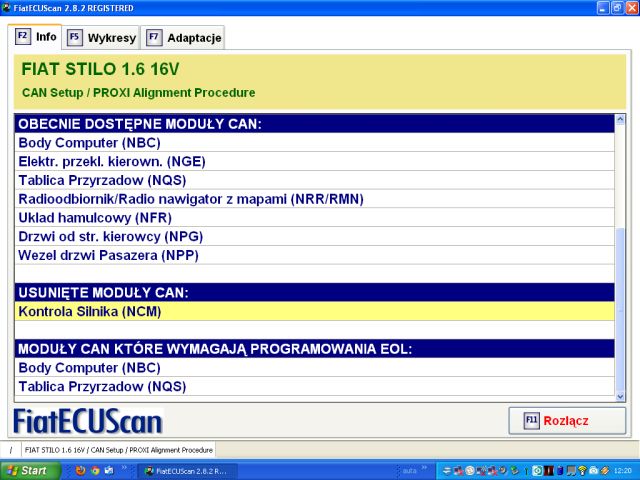Click the FiatECUScan title bar app icon
640x480 pixels.
click(6, 7)
